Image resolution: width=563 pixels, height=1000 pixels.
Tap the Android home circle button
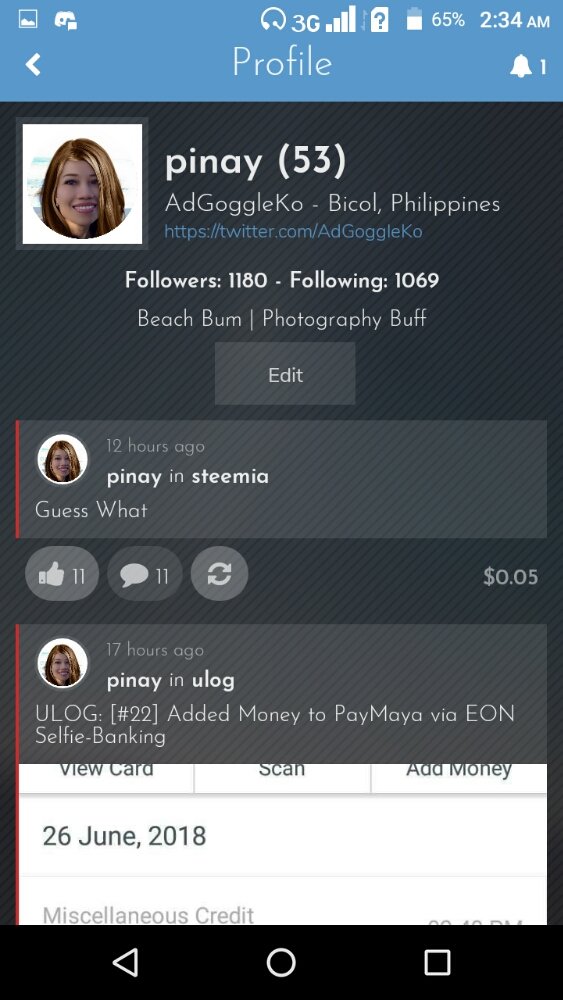click(281, 962)
